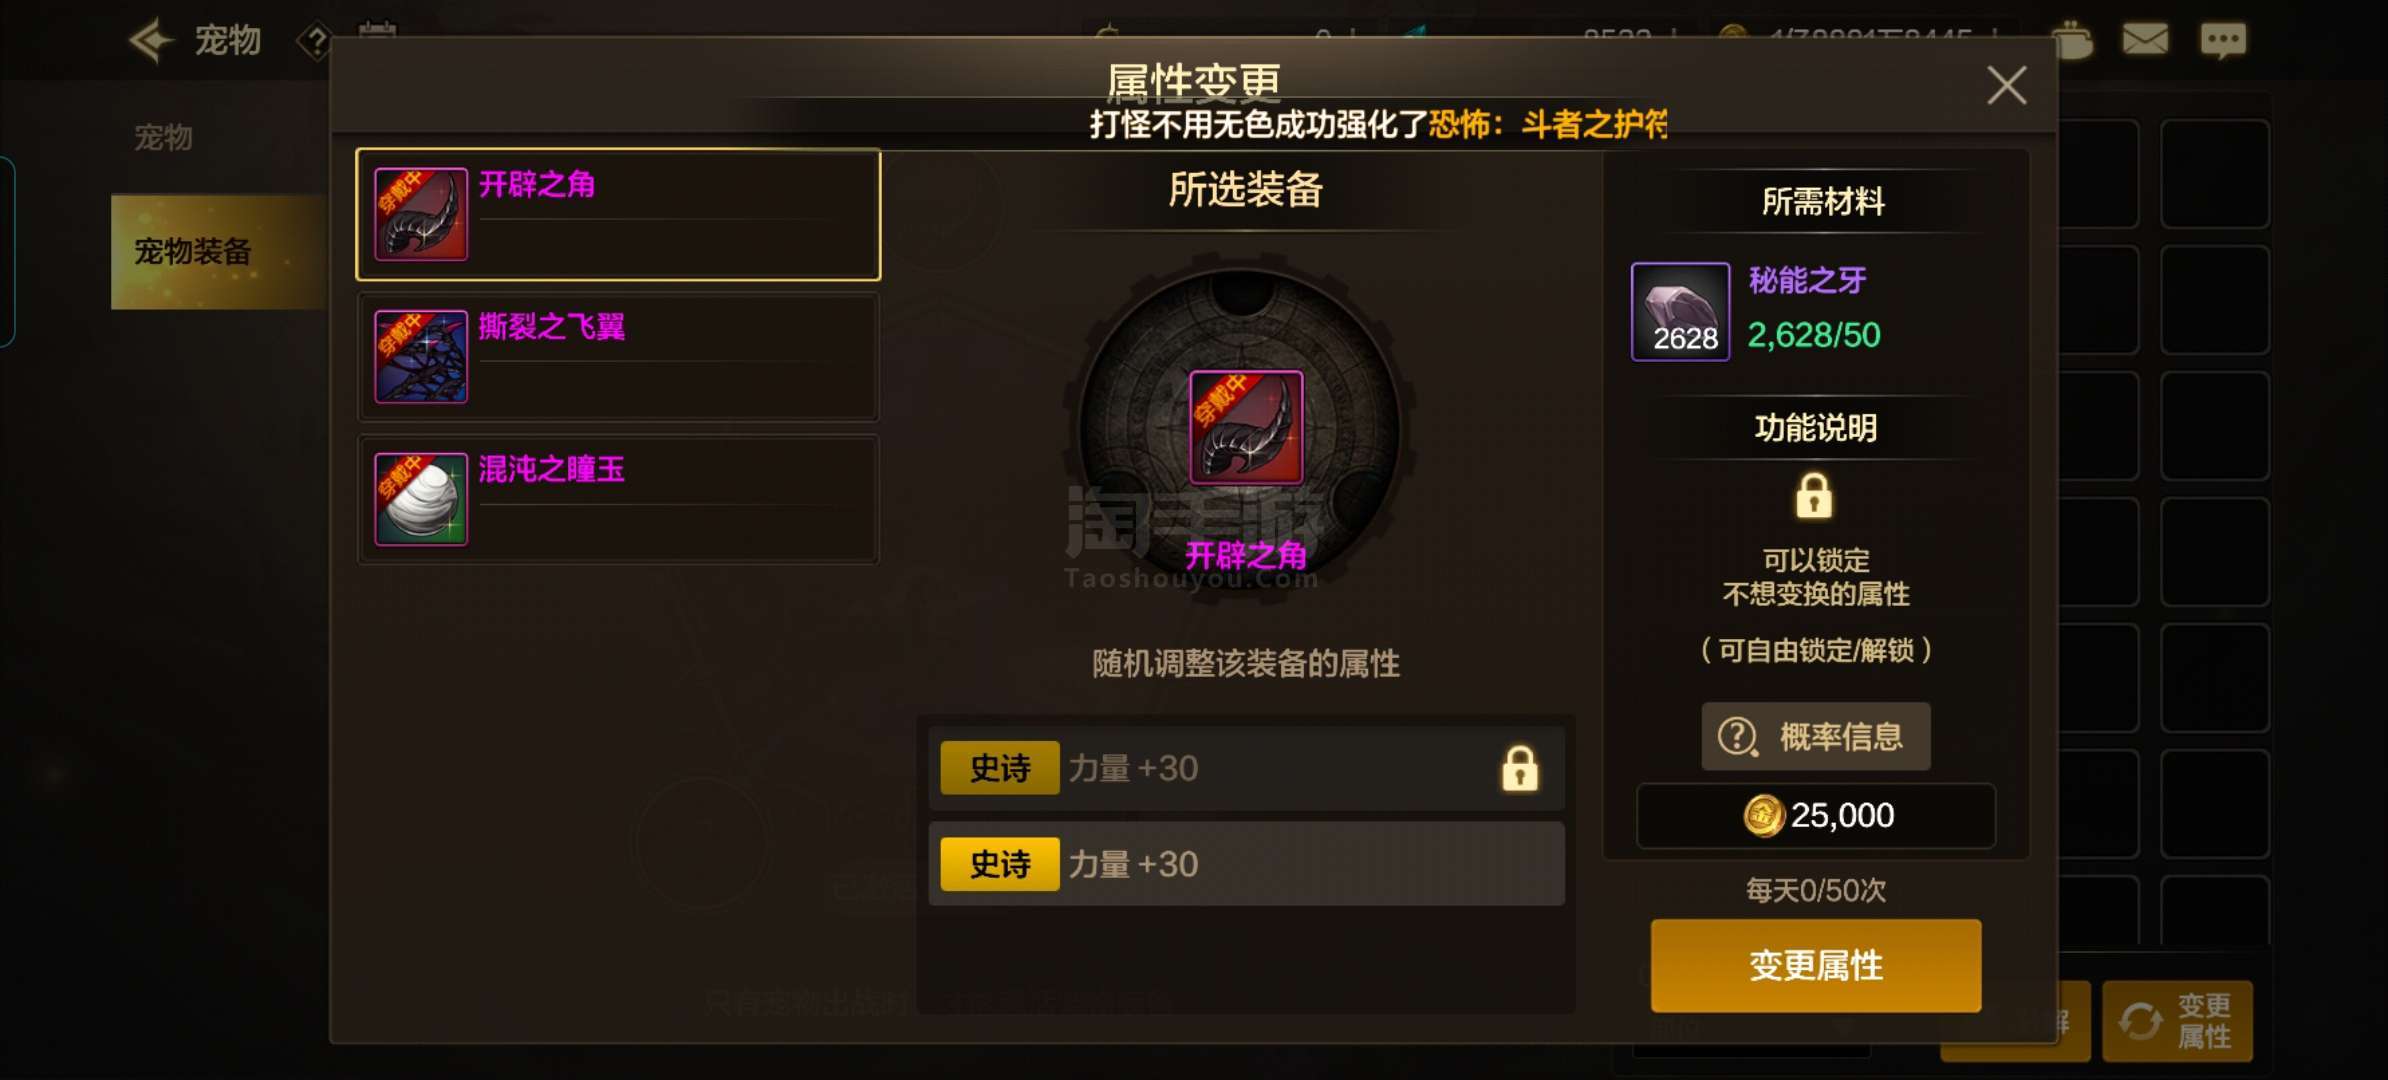
Task: Select 开辟之角 in equipment list
Action: (618, 214)
